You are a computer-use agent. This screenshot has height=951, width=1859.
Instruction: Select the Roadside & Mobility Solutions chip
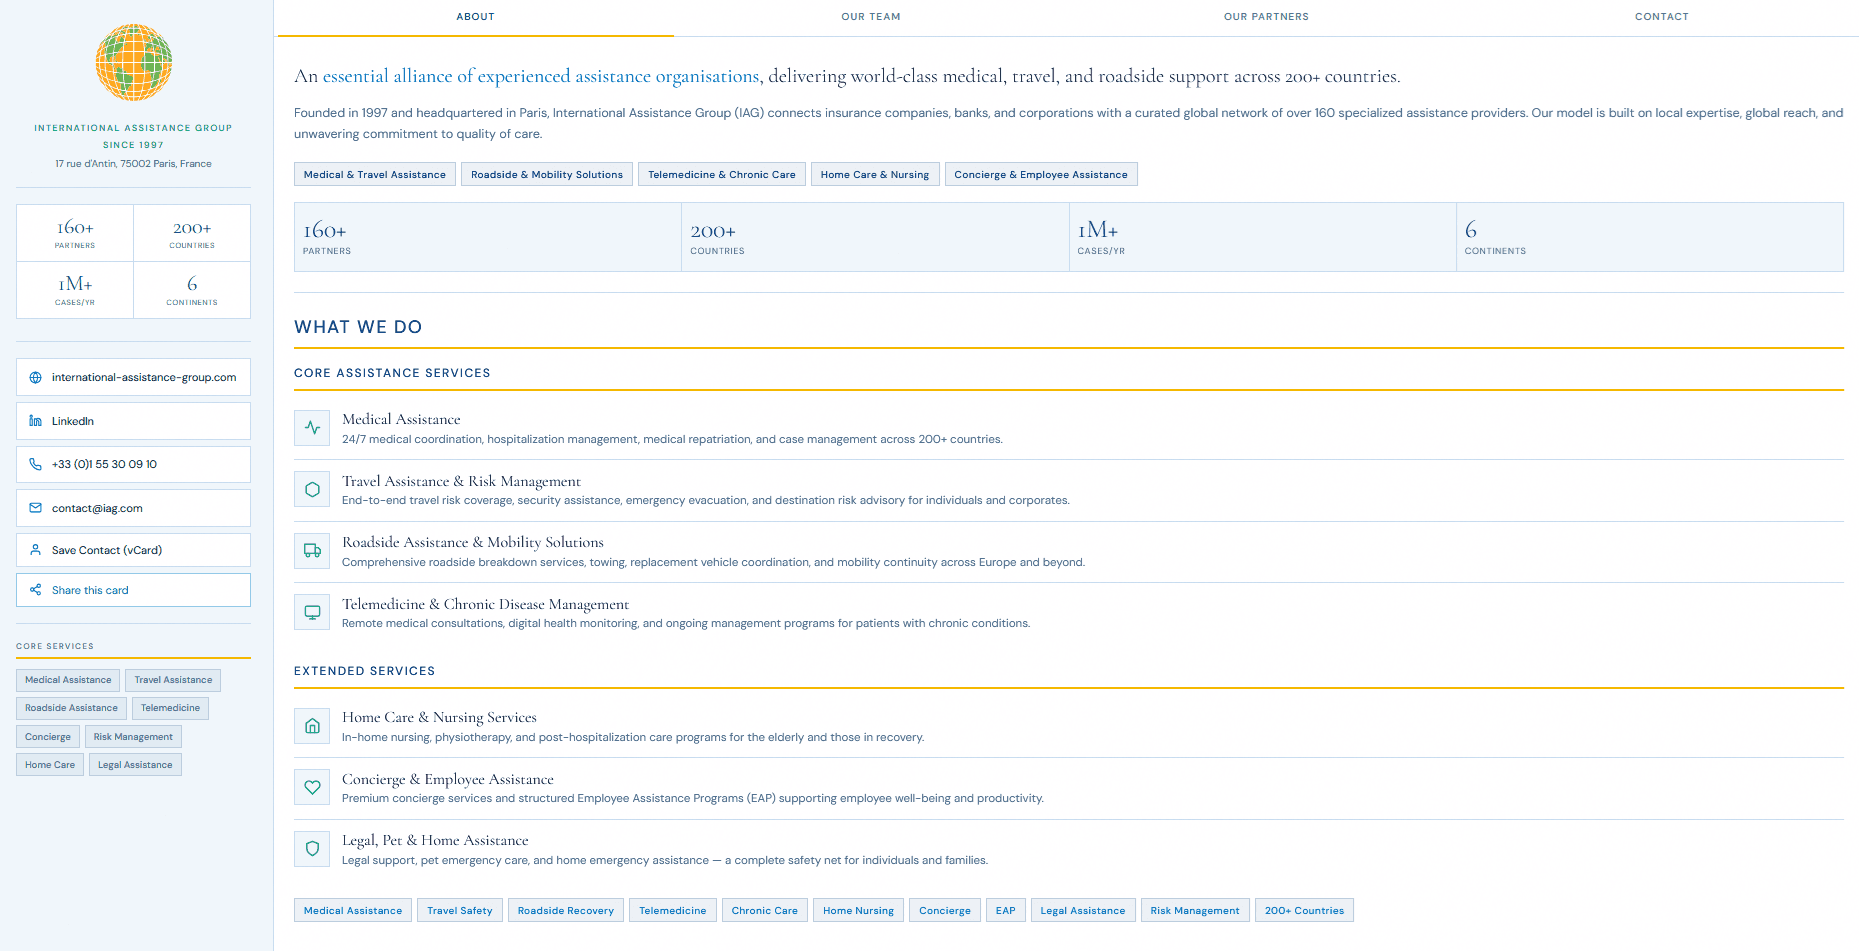coord(547,174)
